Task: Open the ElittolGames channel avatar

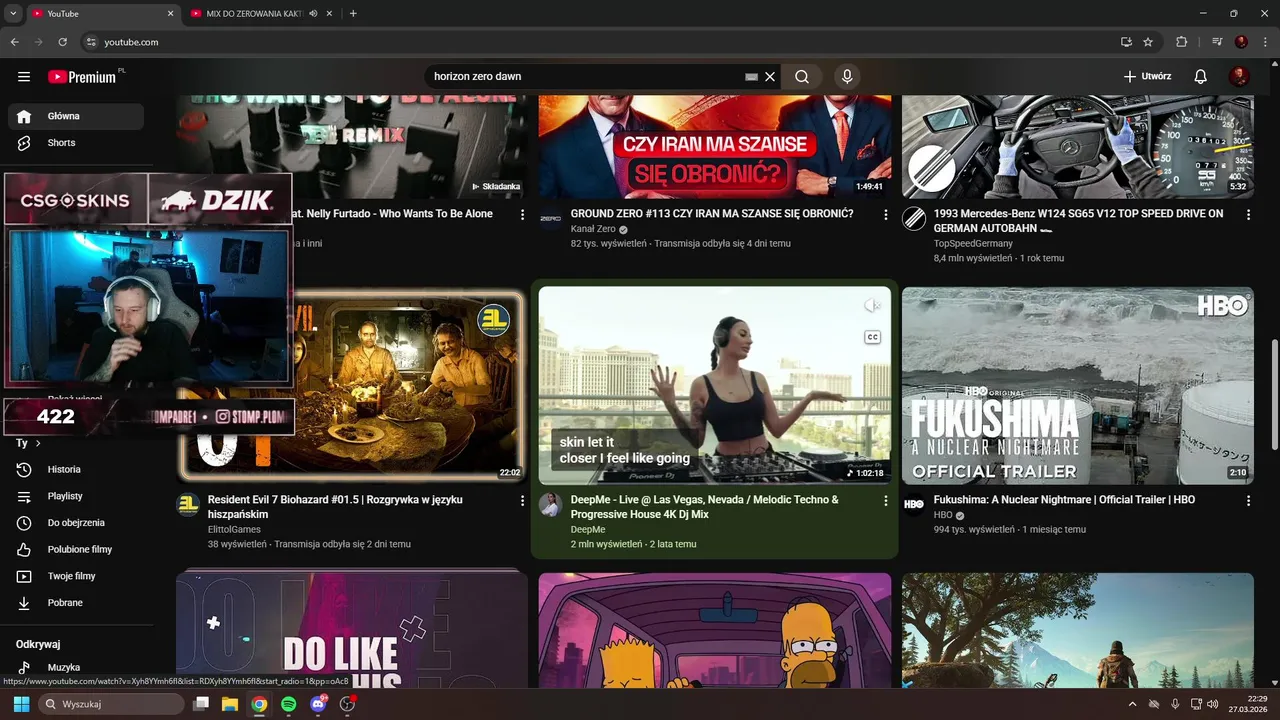Action: pyautogui.click(x=188, y=505)
